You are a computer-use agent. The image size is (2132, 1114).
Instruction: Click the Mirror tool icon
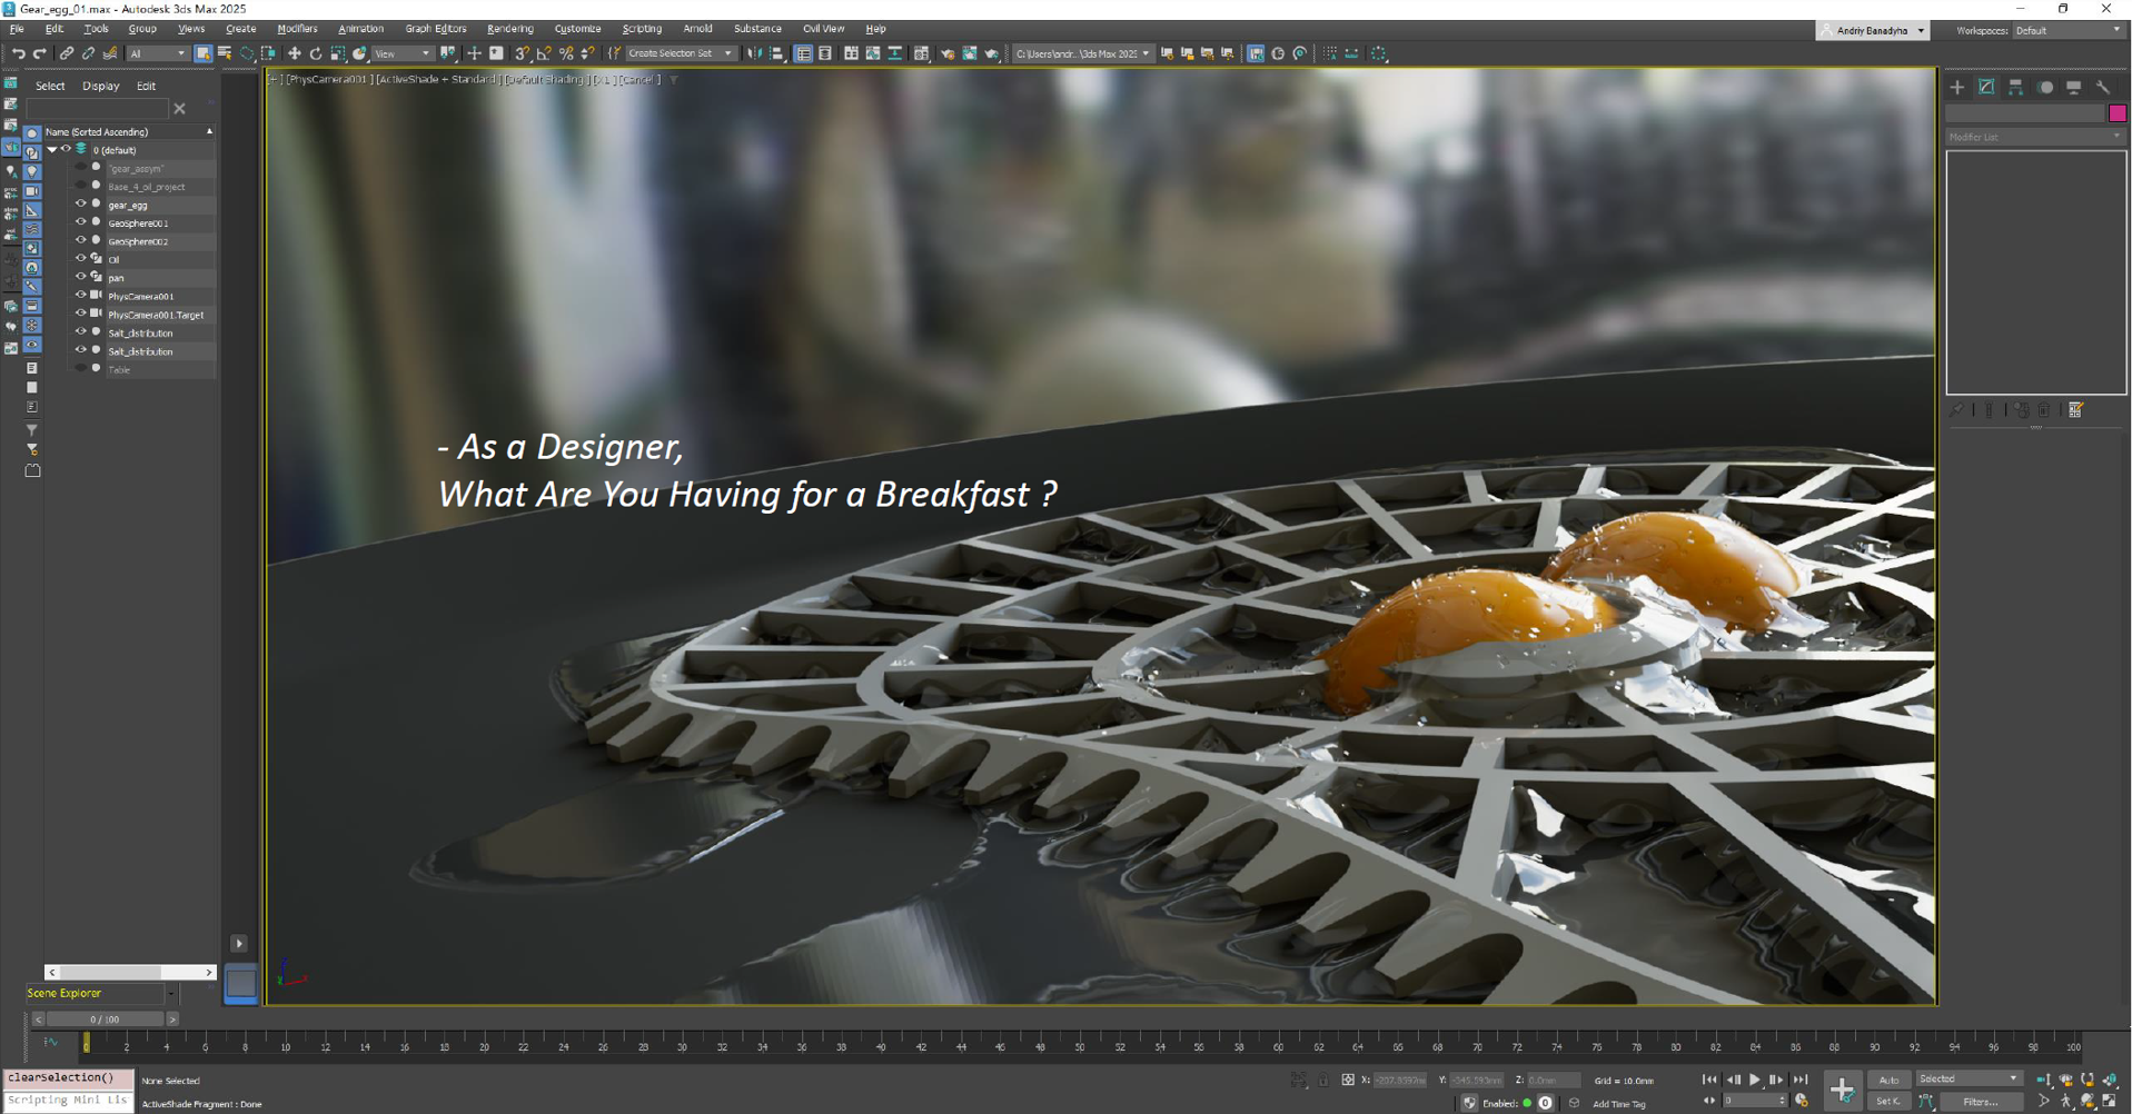[x=755, y=54]
